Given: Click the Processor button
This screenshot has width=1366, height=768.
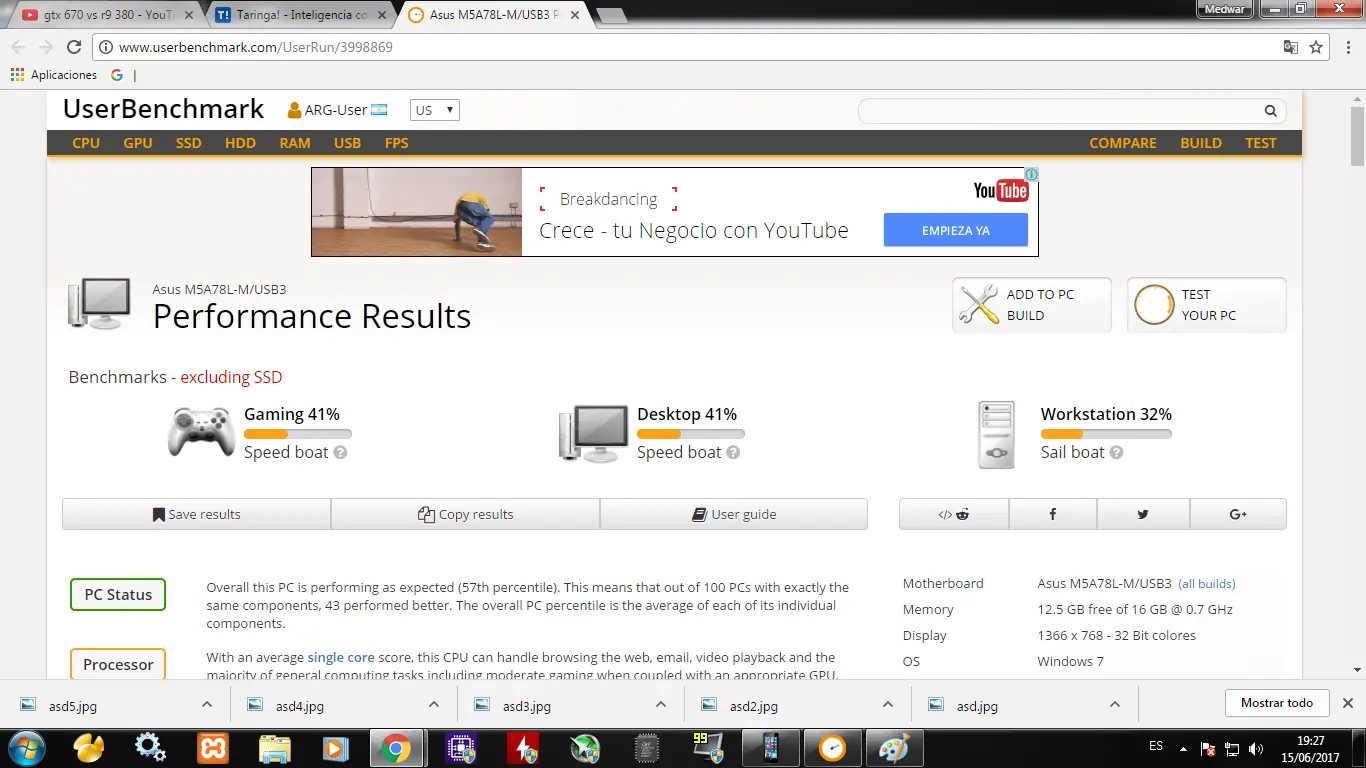Looking at the screenshot, I should coord(118,664).
